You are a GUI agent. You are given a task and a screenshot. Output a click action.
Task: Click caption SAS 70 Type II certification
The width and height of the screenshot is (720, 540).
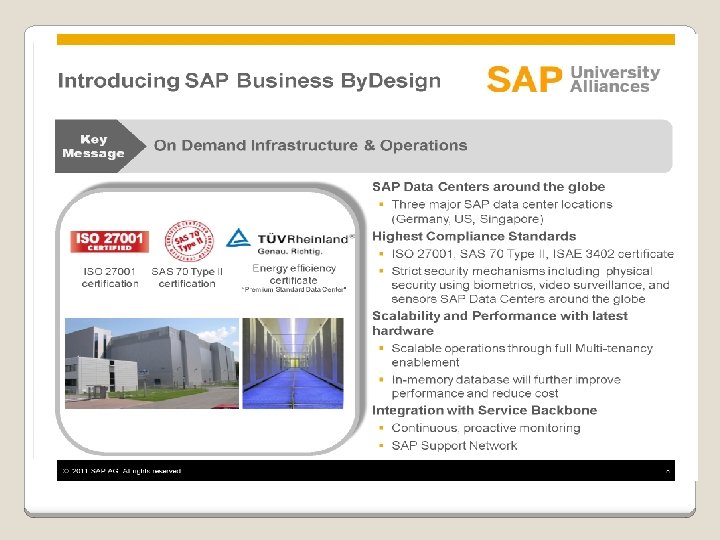(x=187, y=277)
